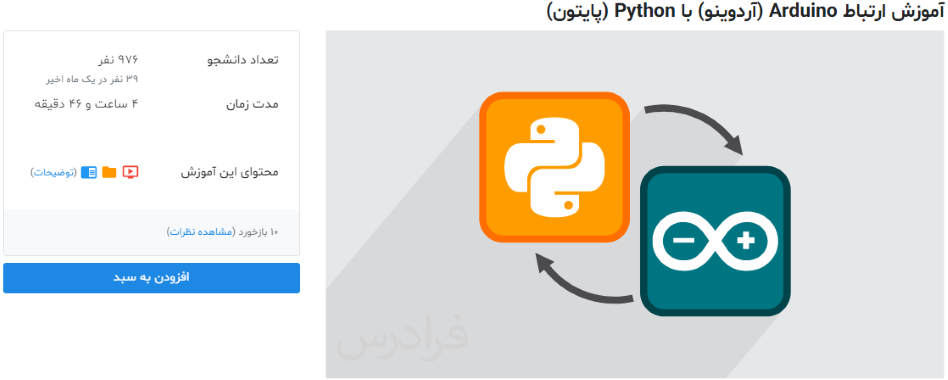Open the توضیحات link
The height and width of the screenshot is (380, 948).
coord(54,172)
